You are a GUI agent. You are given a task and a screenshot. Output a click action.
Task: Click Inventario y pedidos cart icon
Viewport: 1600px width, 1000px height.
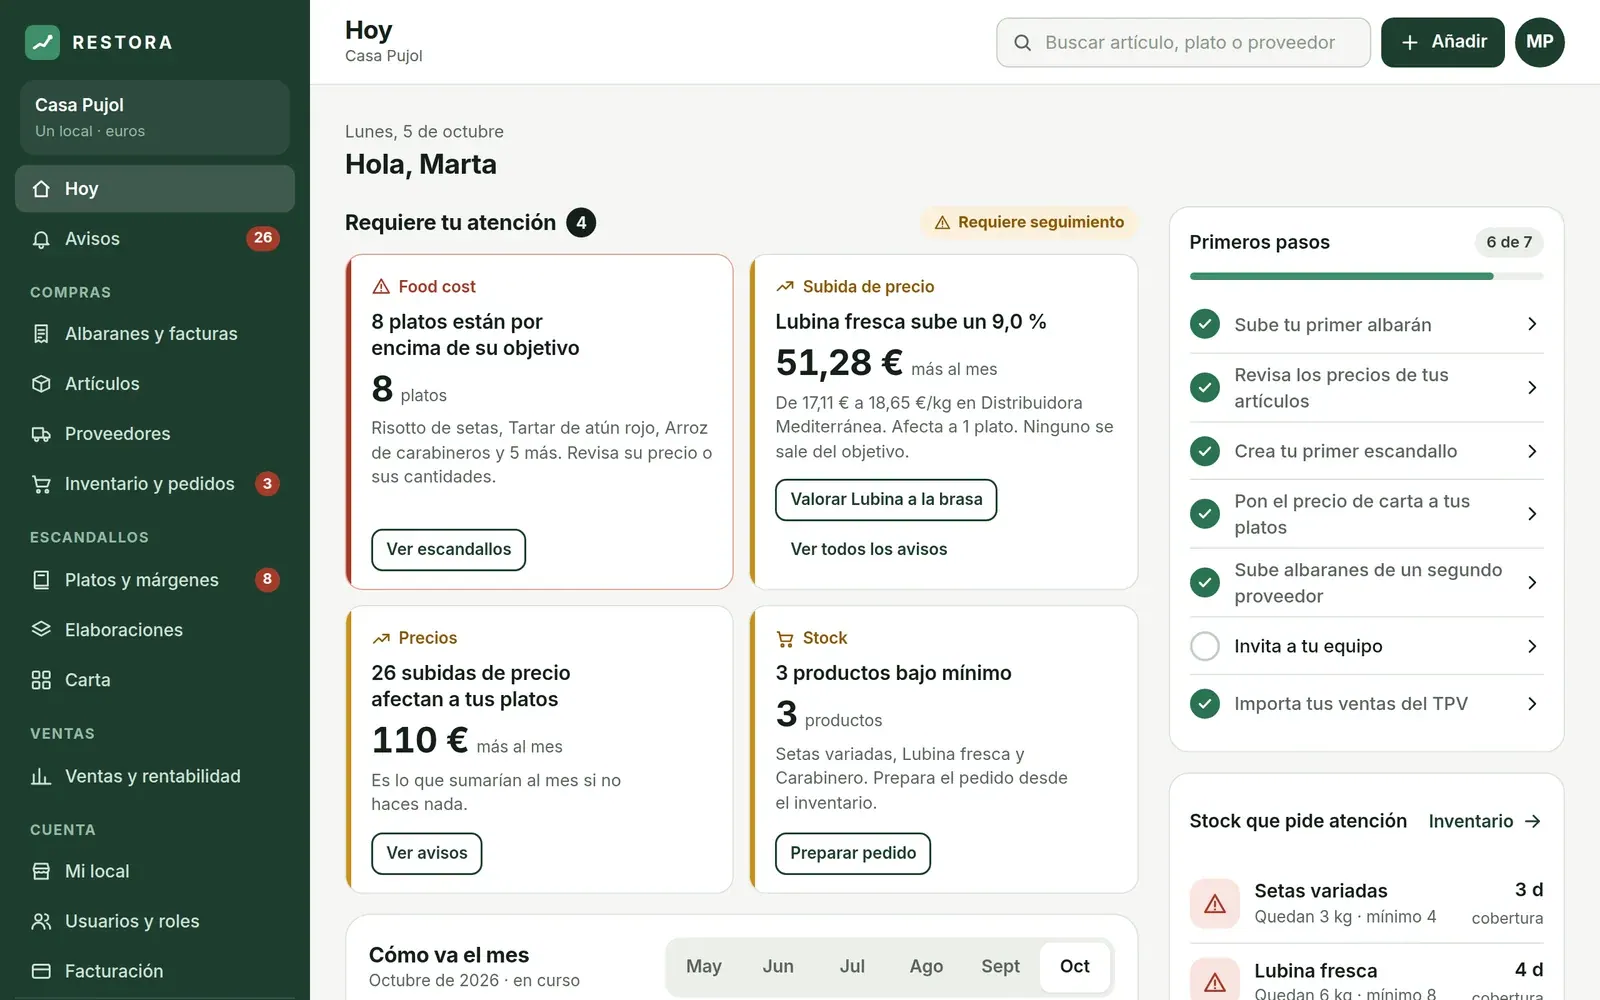(41, 484)
